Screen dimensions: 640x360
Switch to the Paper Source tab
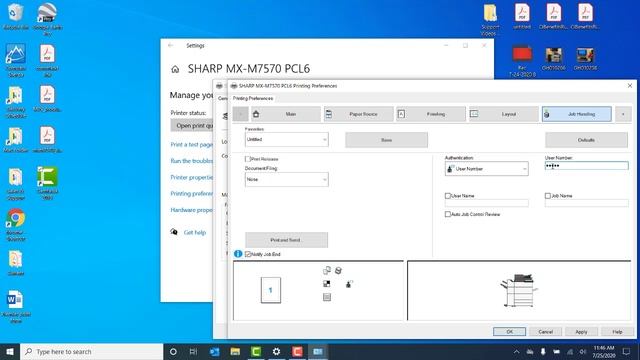(x=359, y=114)
